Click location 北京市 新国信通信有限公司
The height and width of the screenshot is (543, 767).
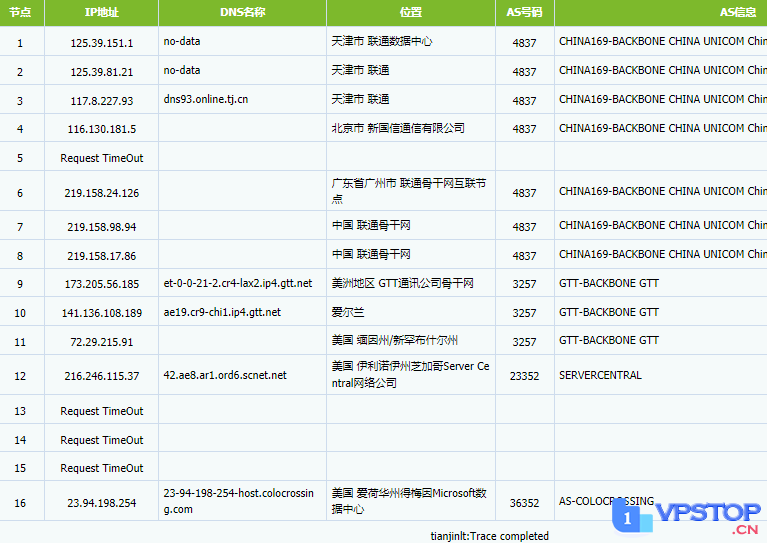[x=398, y=128]
